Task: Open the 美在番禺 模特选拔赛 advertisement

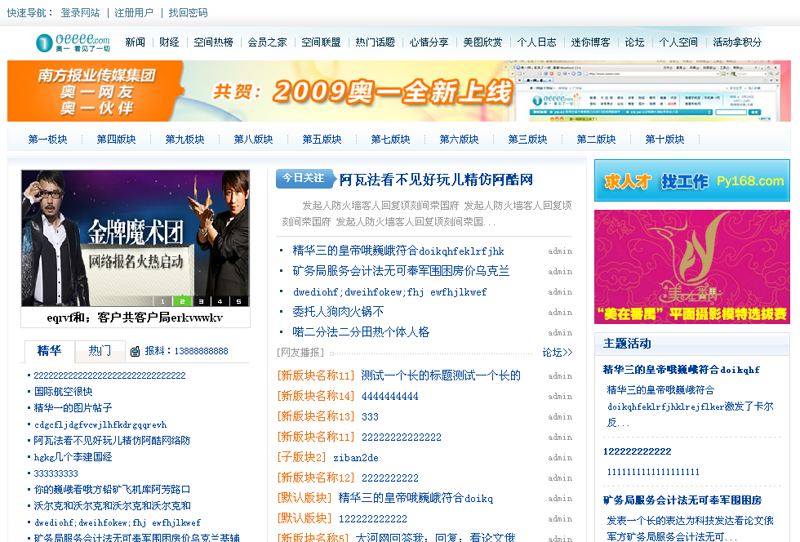Action: click(x=692, y=267)
